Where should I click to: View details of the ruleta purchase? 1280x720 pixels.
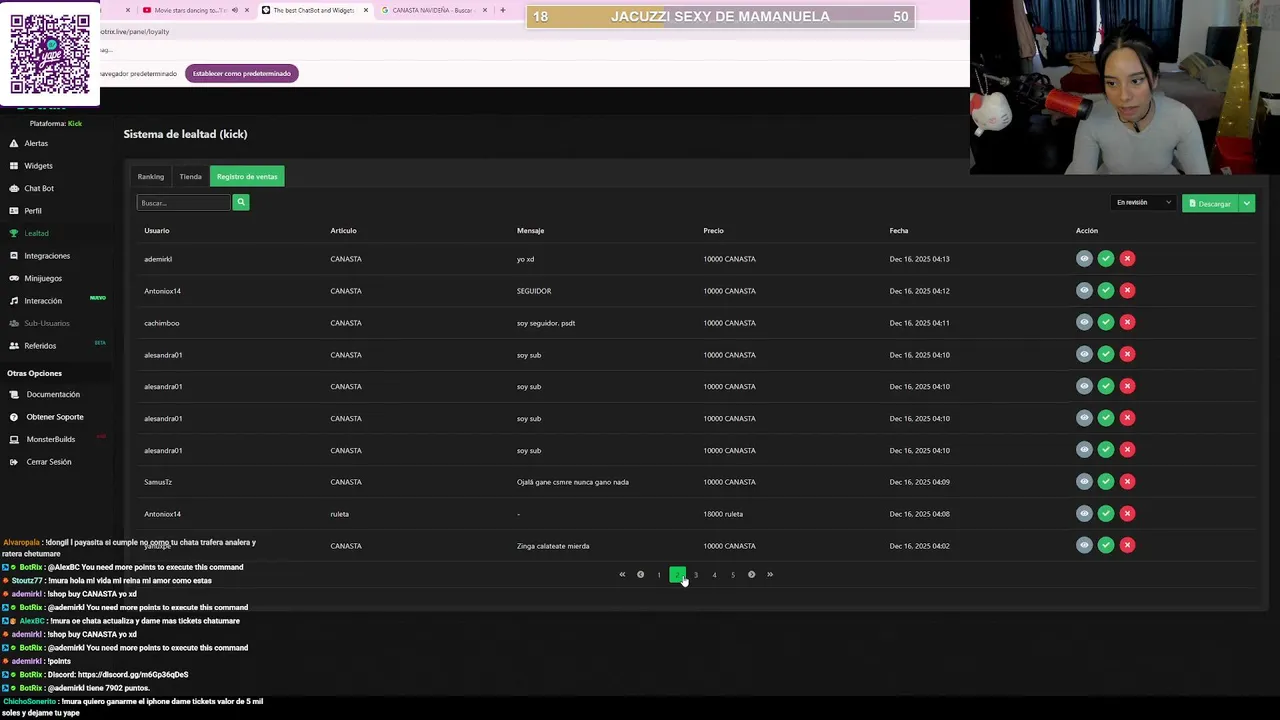coord(1084,513)
